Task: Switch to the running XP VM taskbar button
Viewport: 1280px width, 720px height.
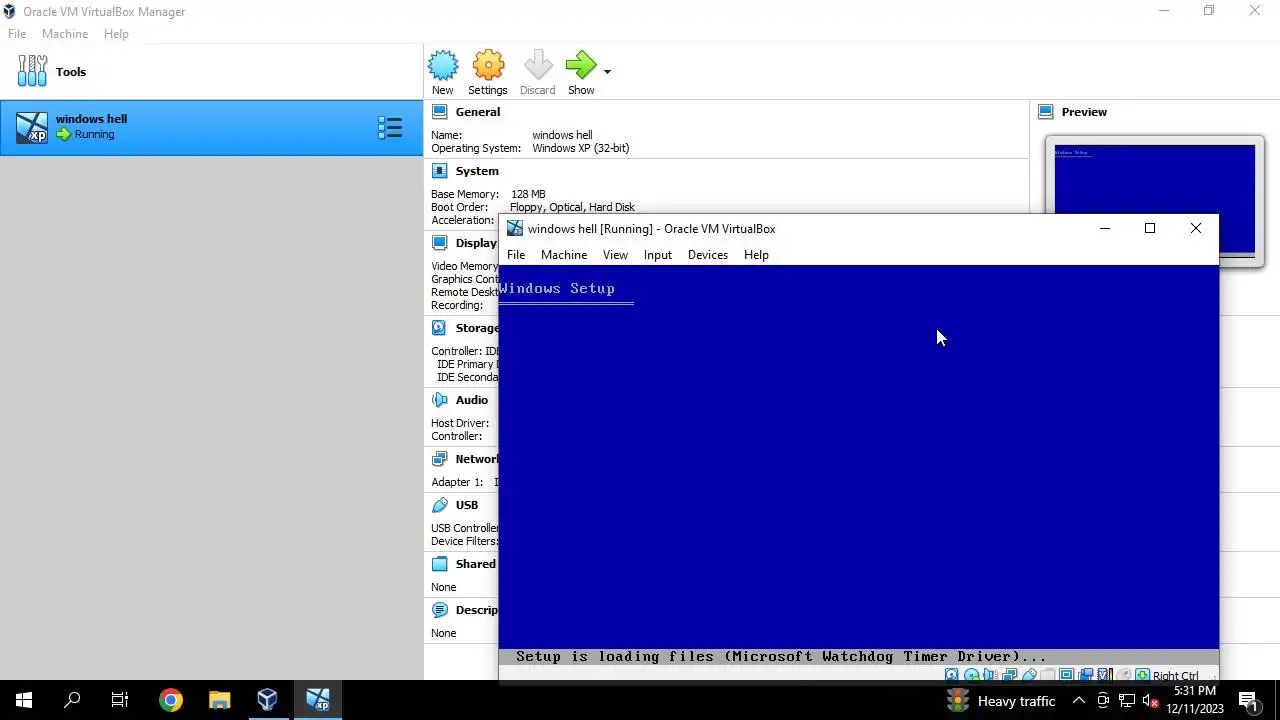Action: [317, 700]
